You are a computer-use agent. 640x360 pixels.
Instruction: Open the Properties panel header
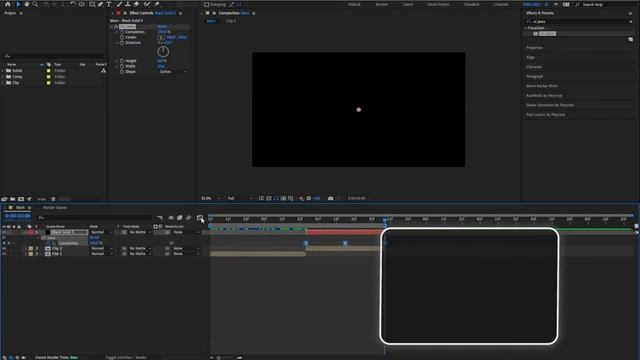534,48
